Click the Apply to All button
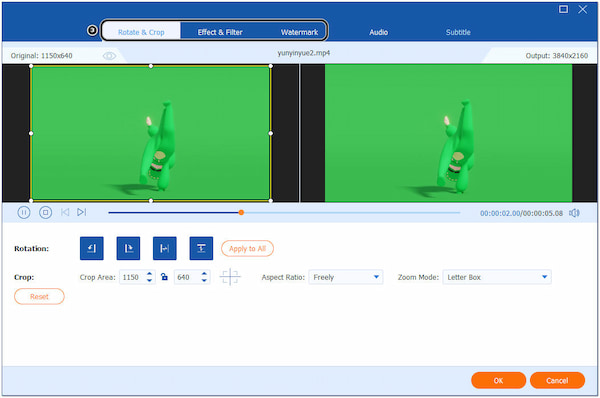The height and width of the screenshot is (398, 600). tap(247, 248)
